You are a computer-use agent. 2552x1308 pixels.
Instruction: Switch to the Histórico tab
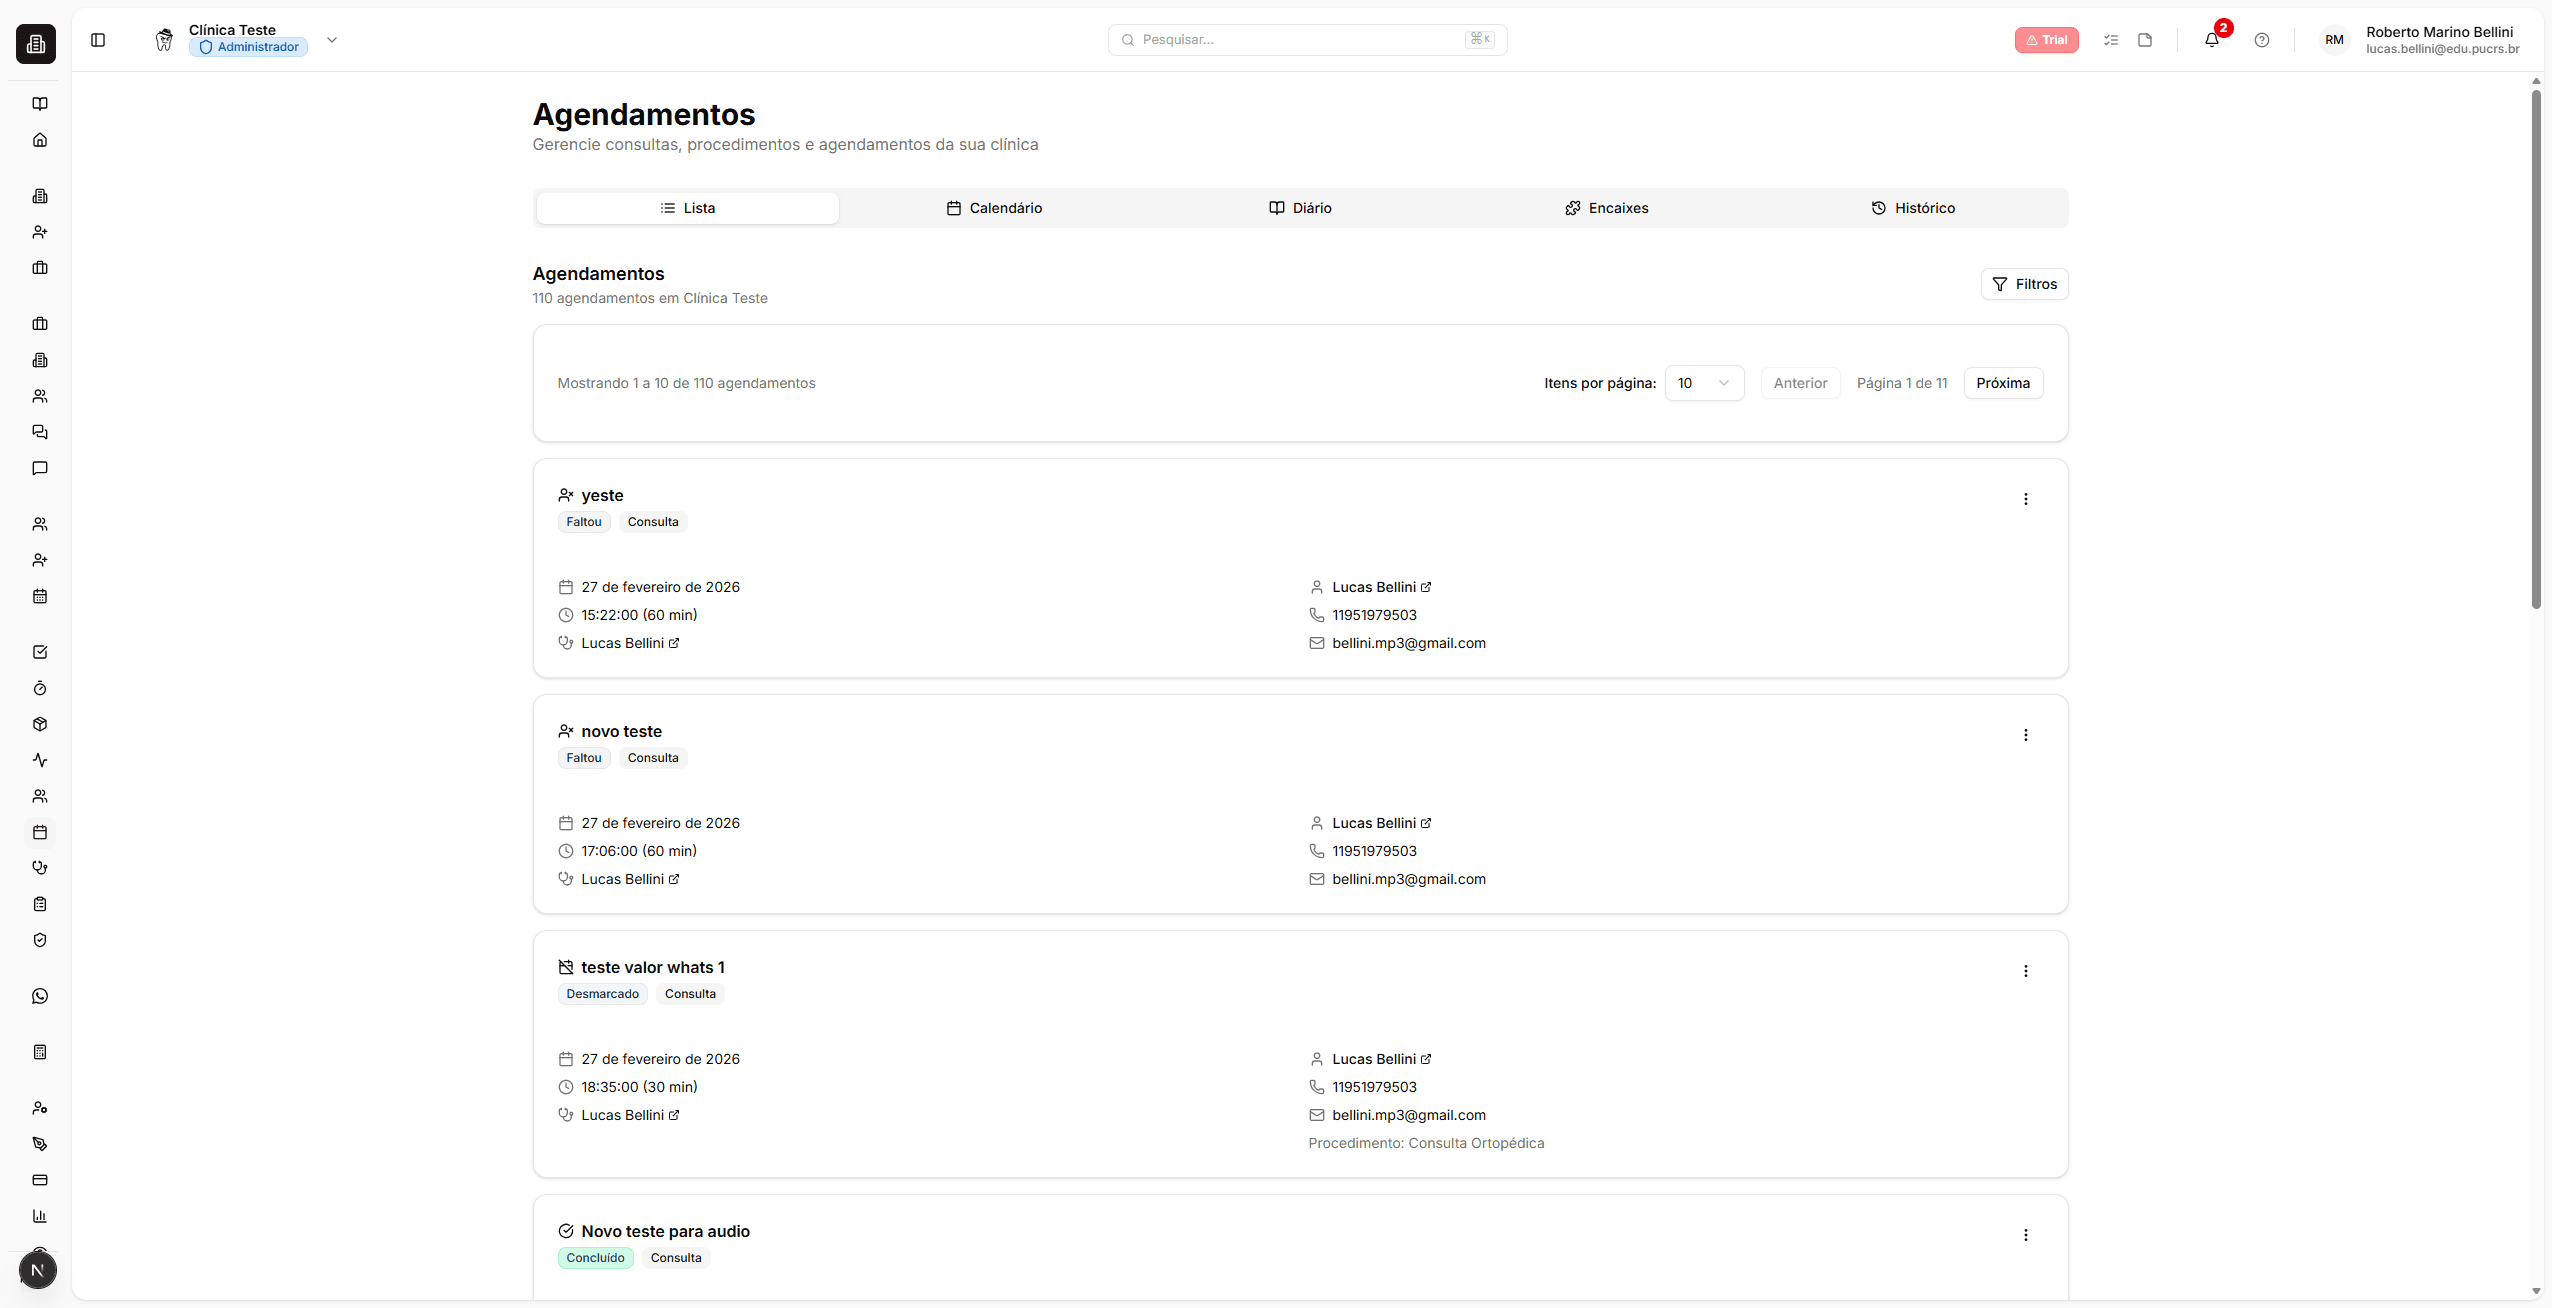(1912, 208)
